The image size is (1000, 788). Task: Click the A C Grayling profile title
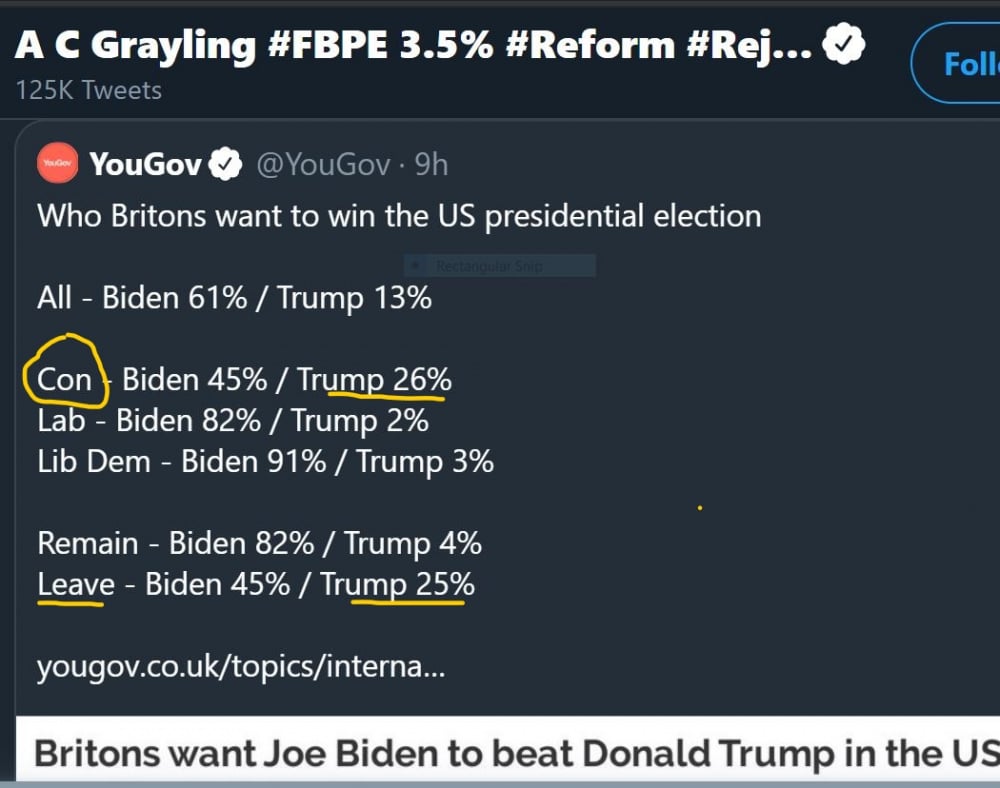(x=413, y=45)
